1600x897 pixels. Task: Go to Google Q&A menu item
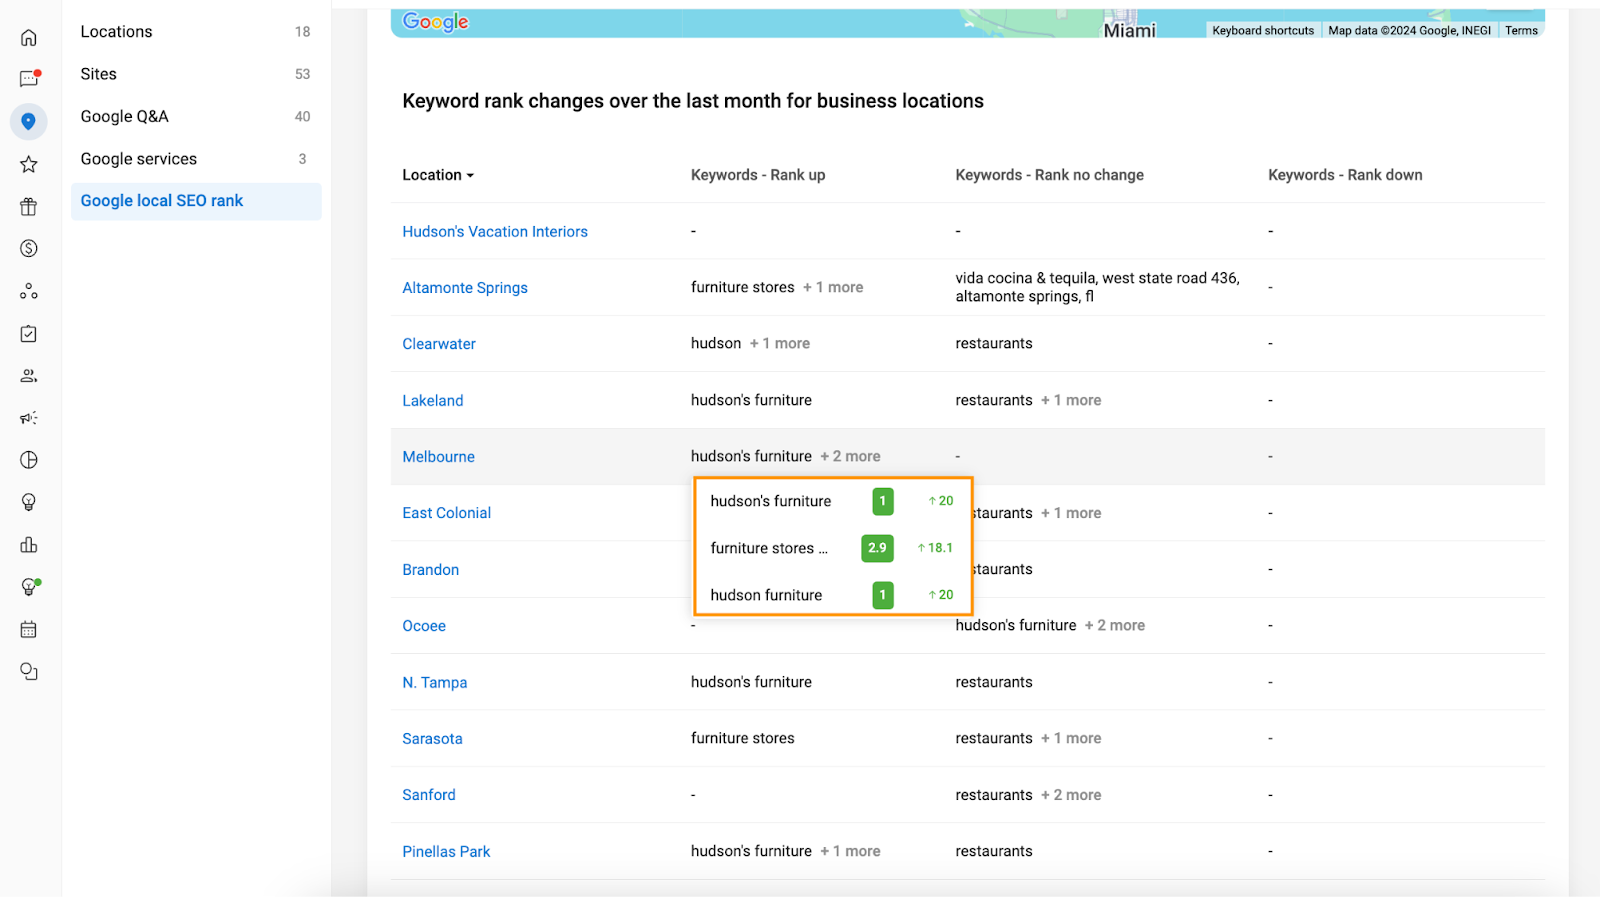pos(196,116)
